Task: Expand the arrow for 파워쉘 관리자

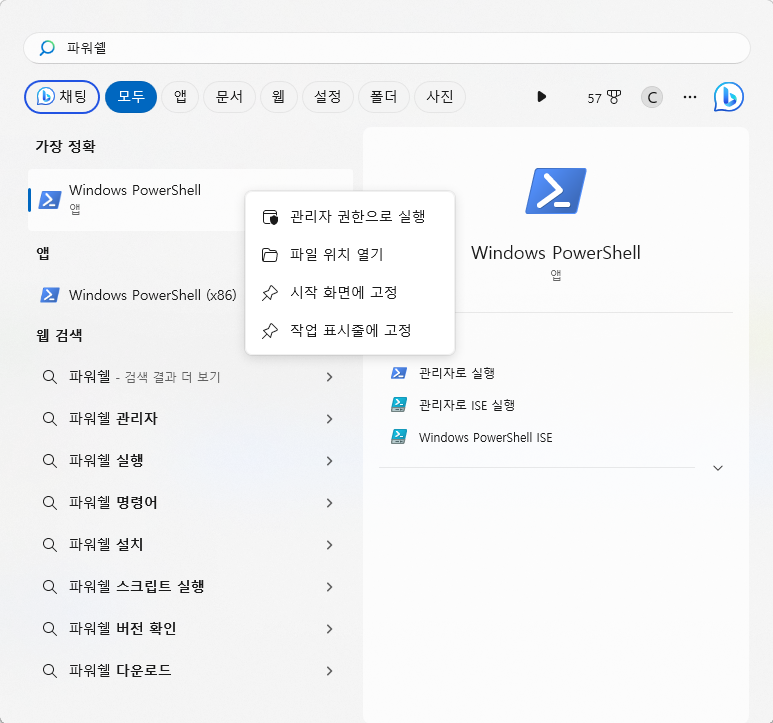Action: point(330,419)
